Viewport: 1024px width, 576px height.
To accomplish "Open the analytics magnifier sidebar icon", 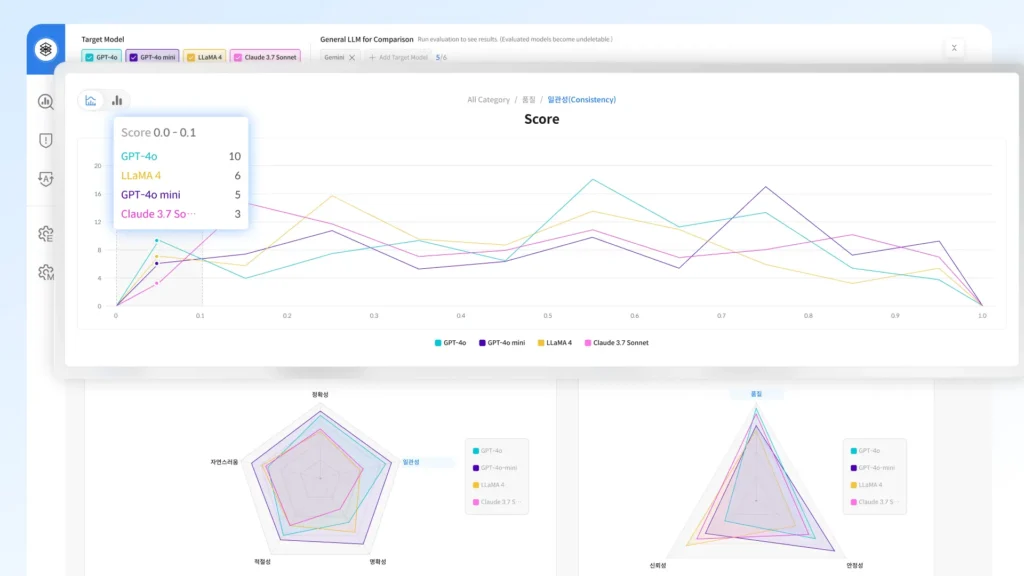I will pyautogui.click(x=45, y=101).
